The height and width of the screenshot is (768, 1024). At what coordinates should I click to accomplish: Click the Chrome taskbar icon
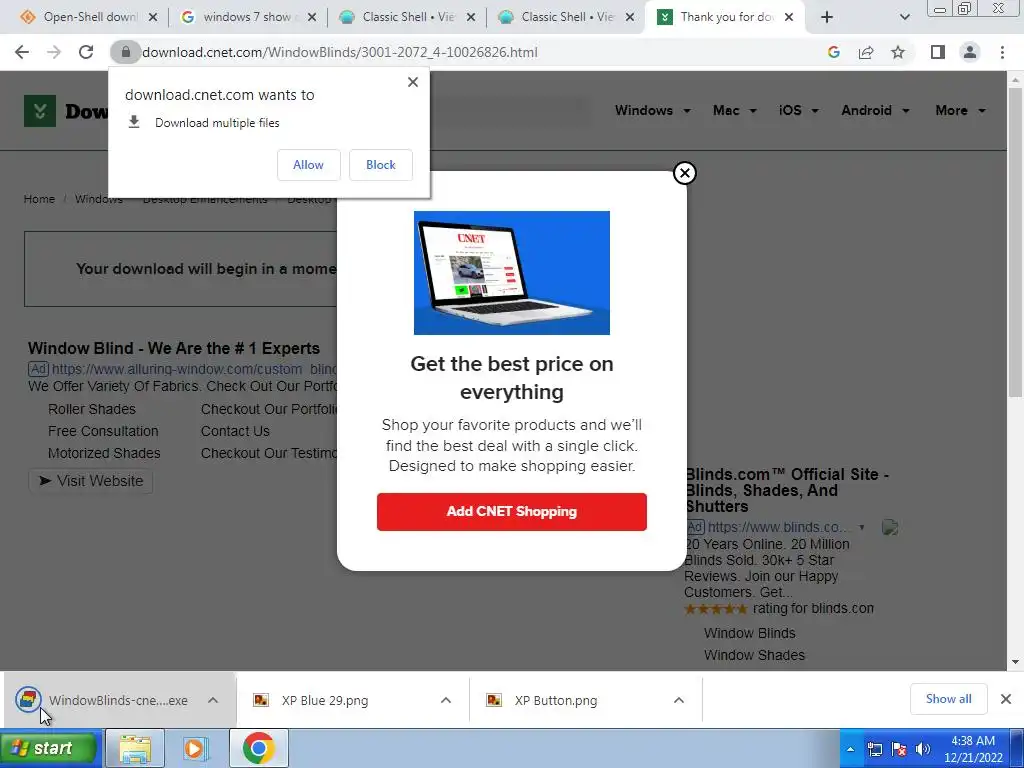(259, 748)
